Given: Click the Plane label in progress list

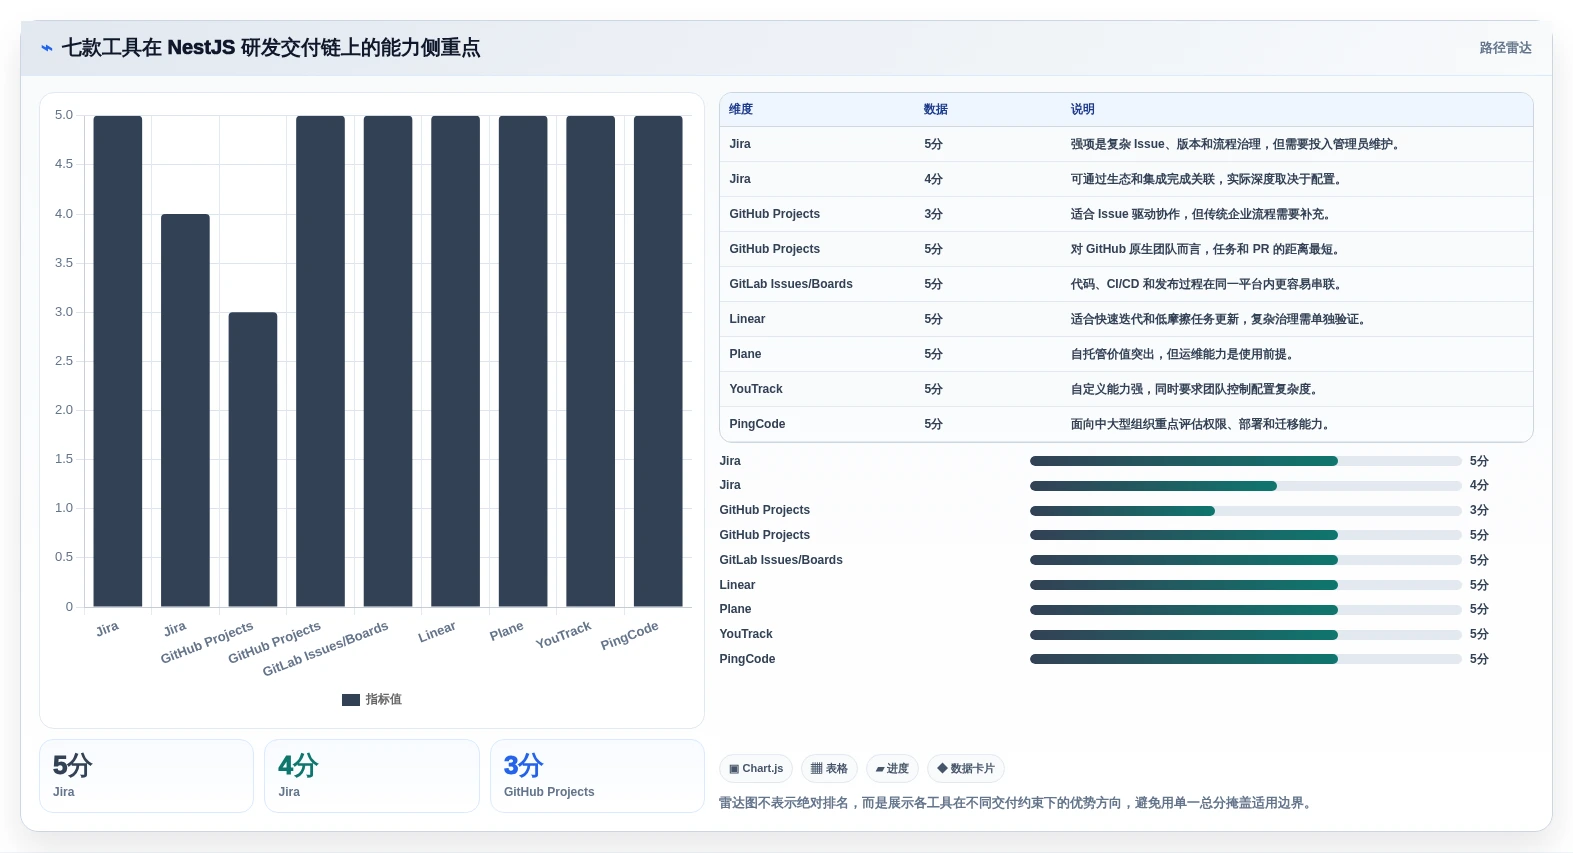Looking at the screenshot, I should [735, 609].
